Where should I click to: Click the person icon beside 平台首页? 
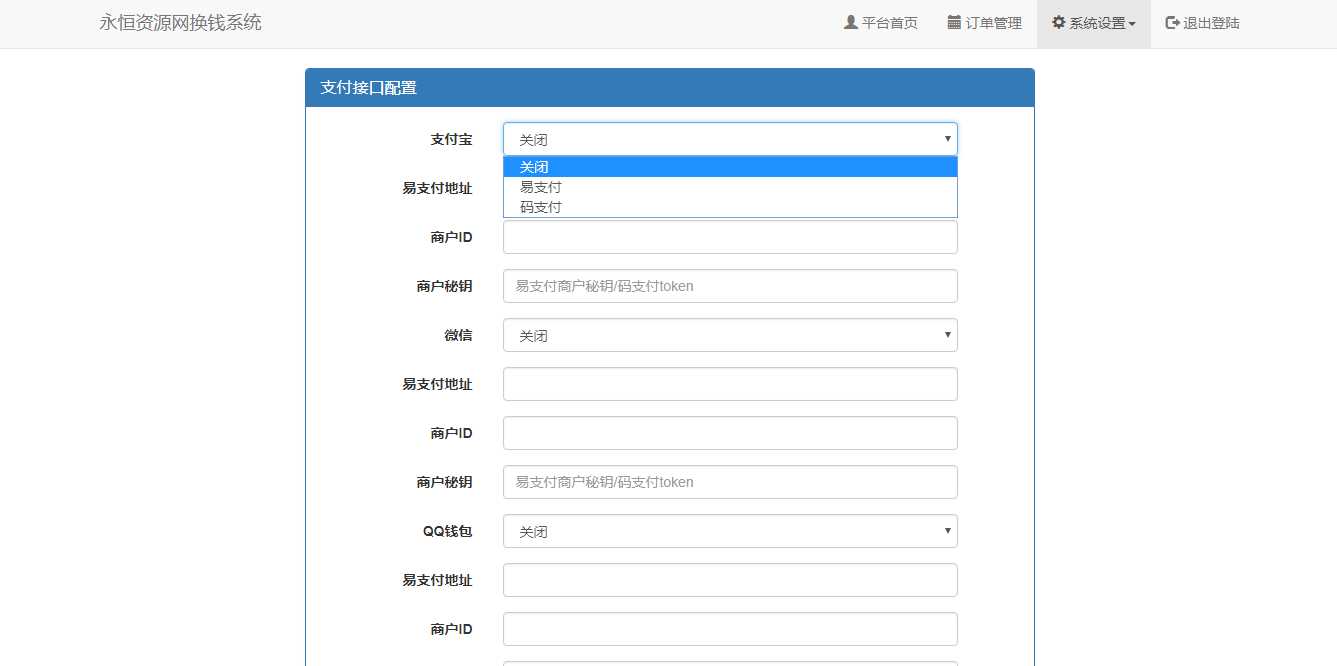point(849,22)
